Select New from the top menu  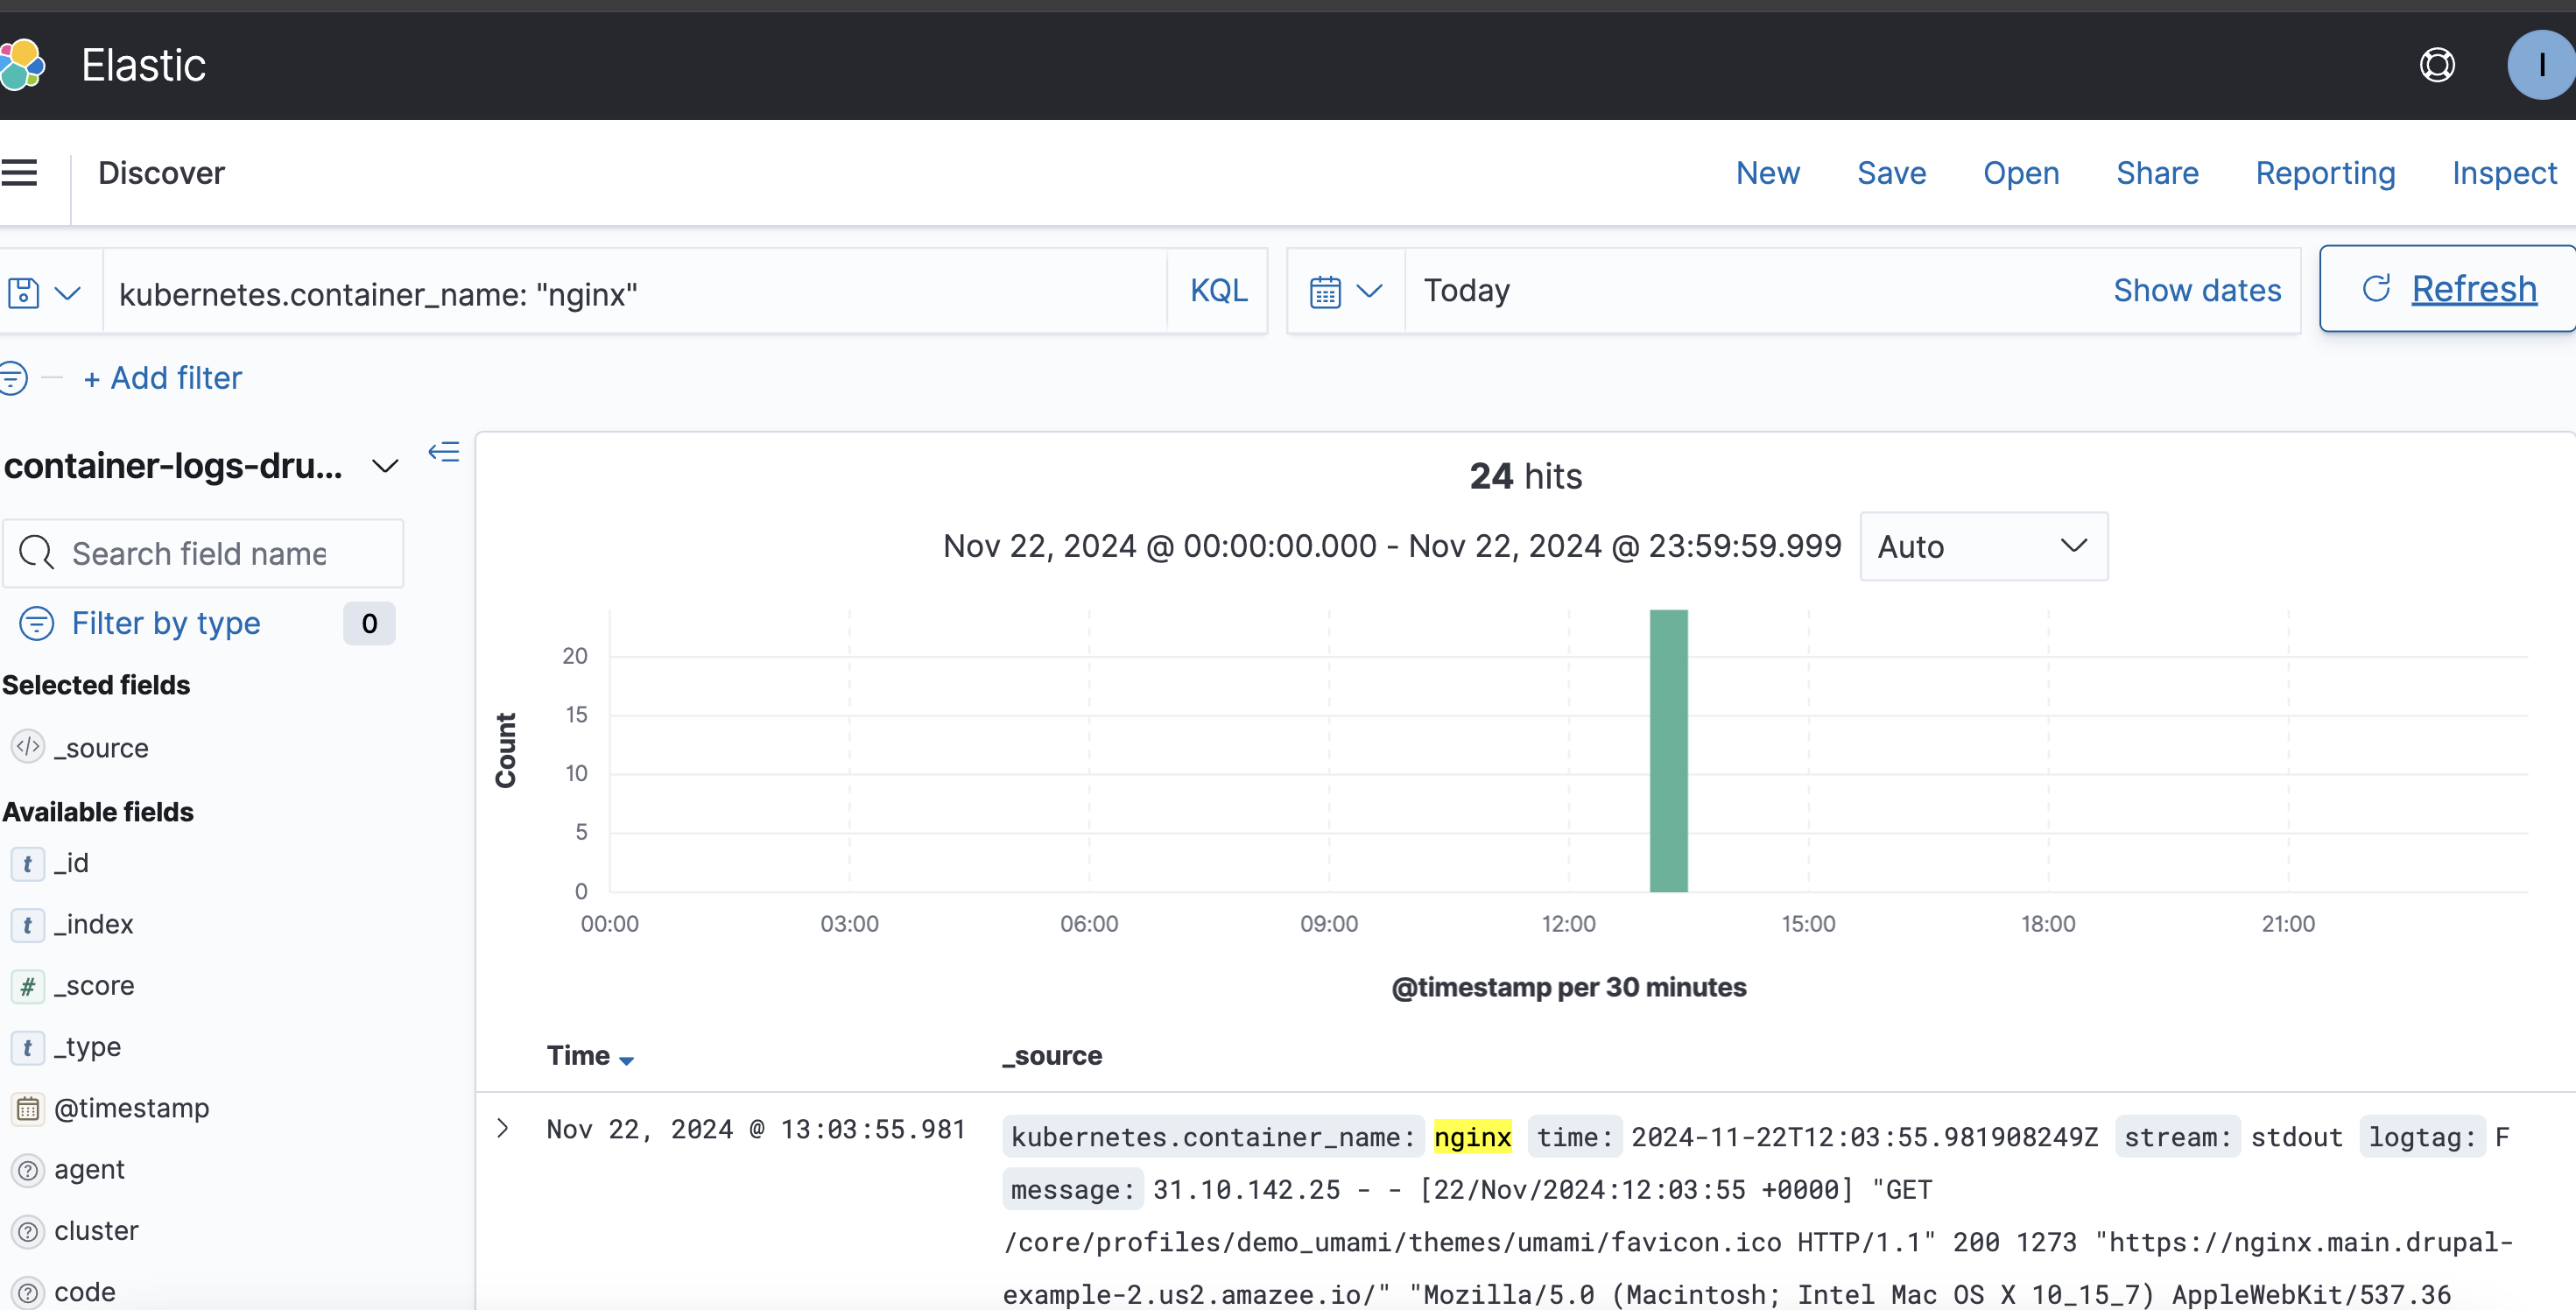tap(1768, 172)
